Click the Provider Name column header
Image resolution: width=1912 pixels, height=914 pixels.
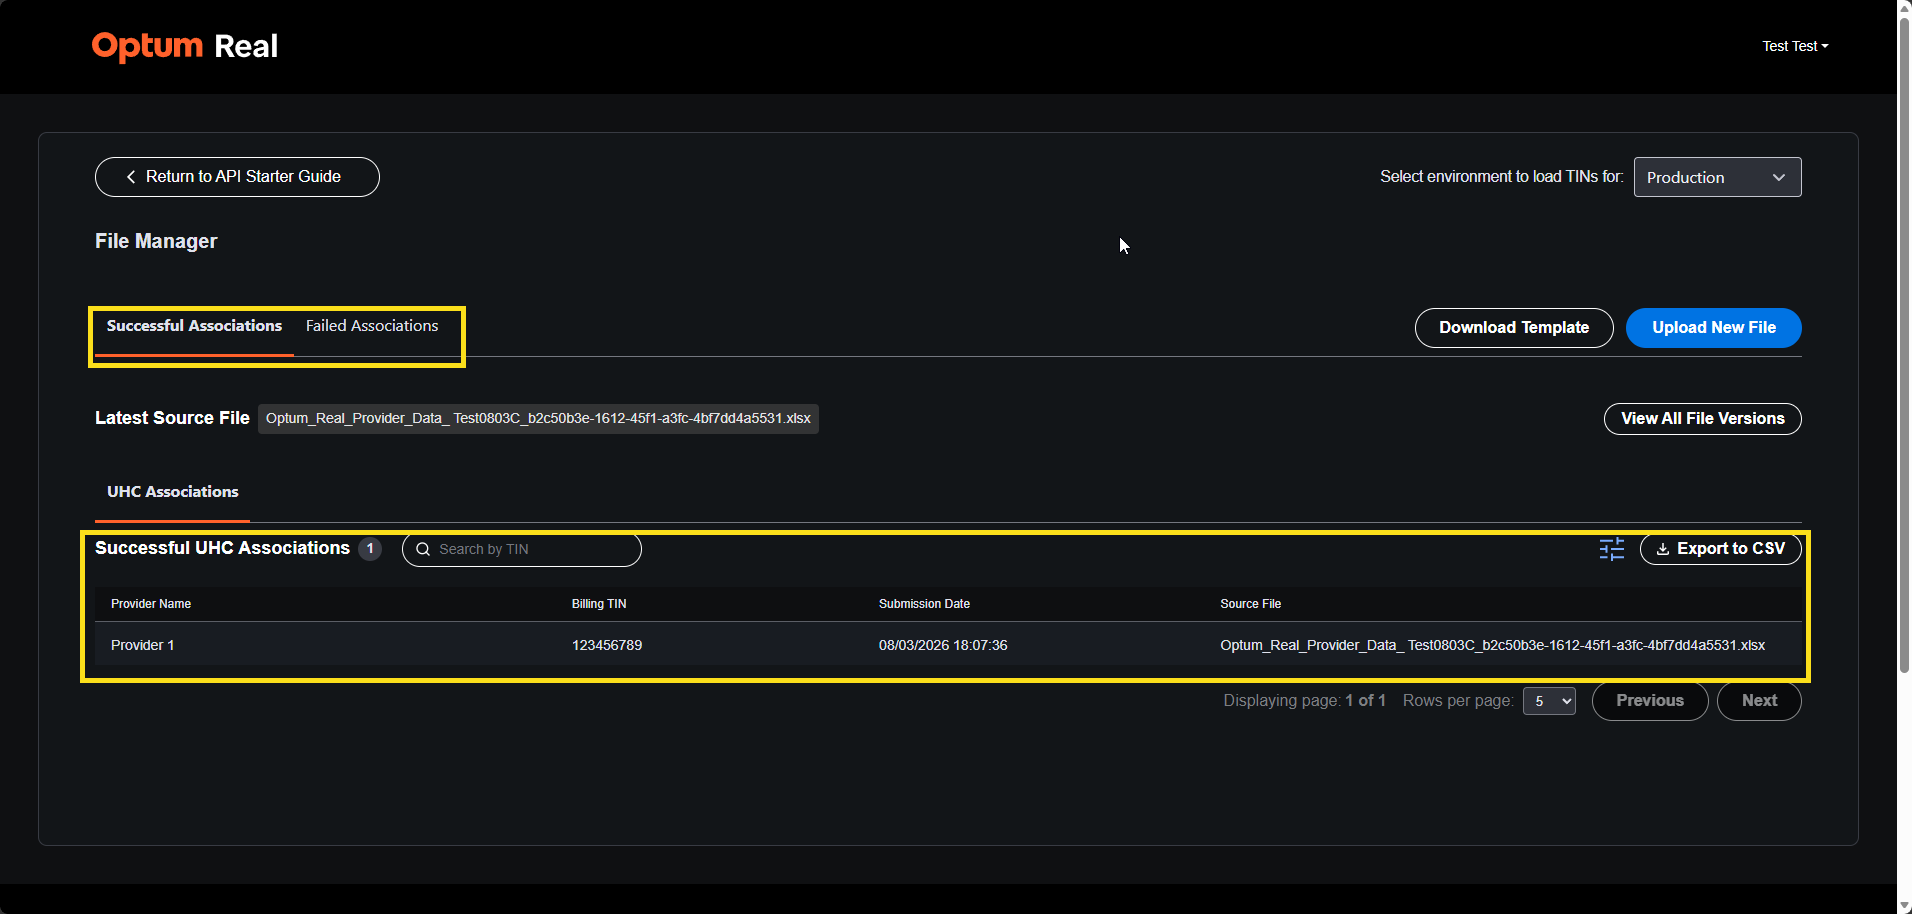point(151,604)
